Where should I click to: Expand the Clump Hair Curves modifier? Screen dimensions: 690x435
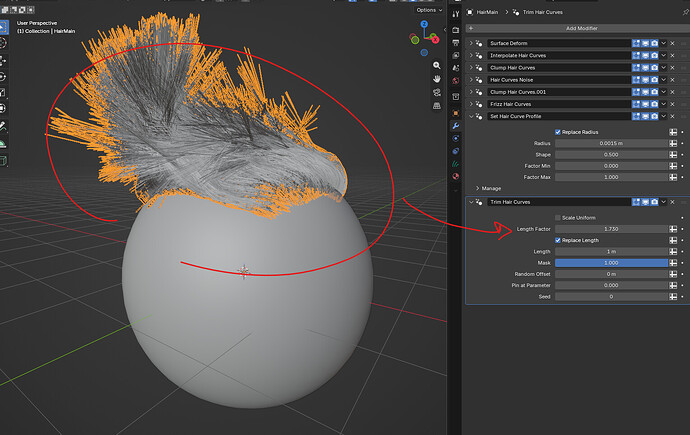click(471, 68)
